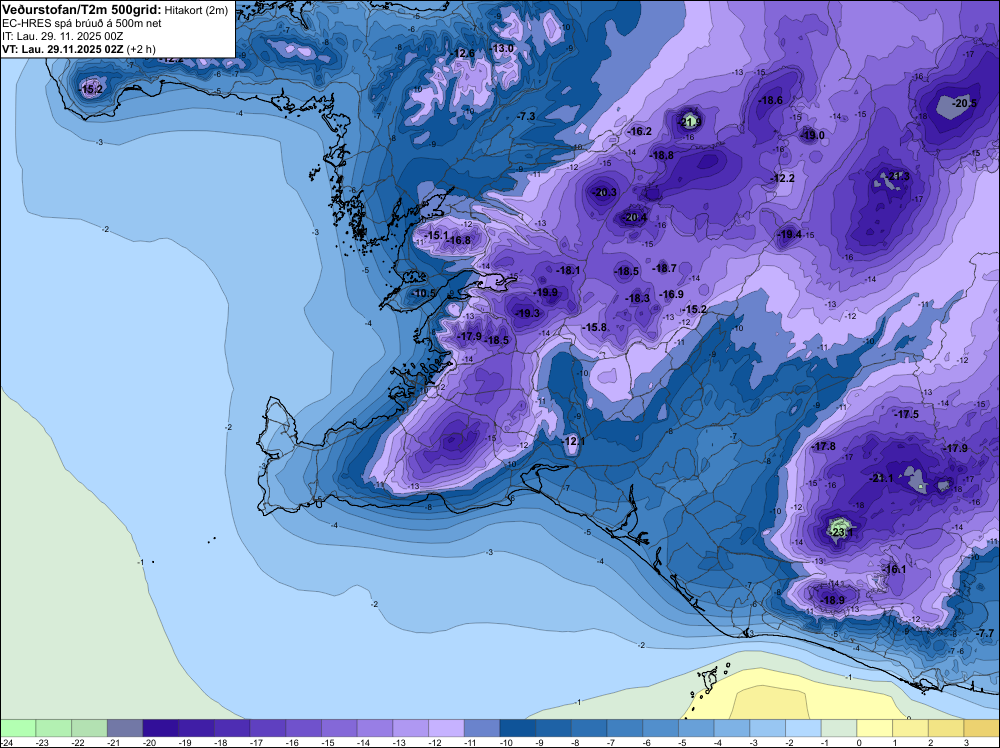
Task: Click the legend swatch labeled -4
Action: (732, 728)
